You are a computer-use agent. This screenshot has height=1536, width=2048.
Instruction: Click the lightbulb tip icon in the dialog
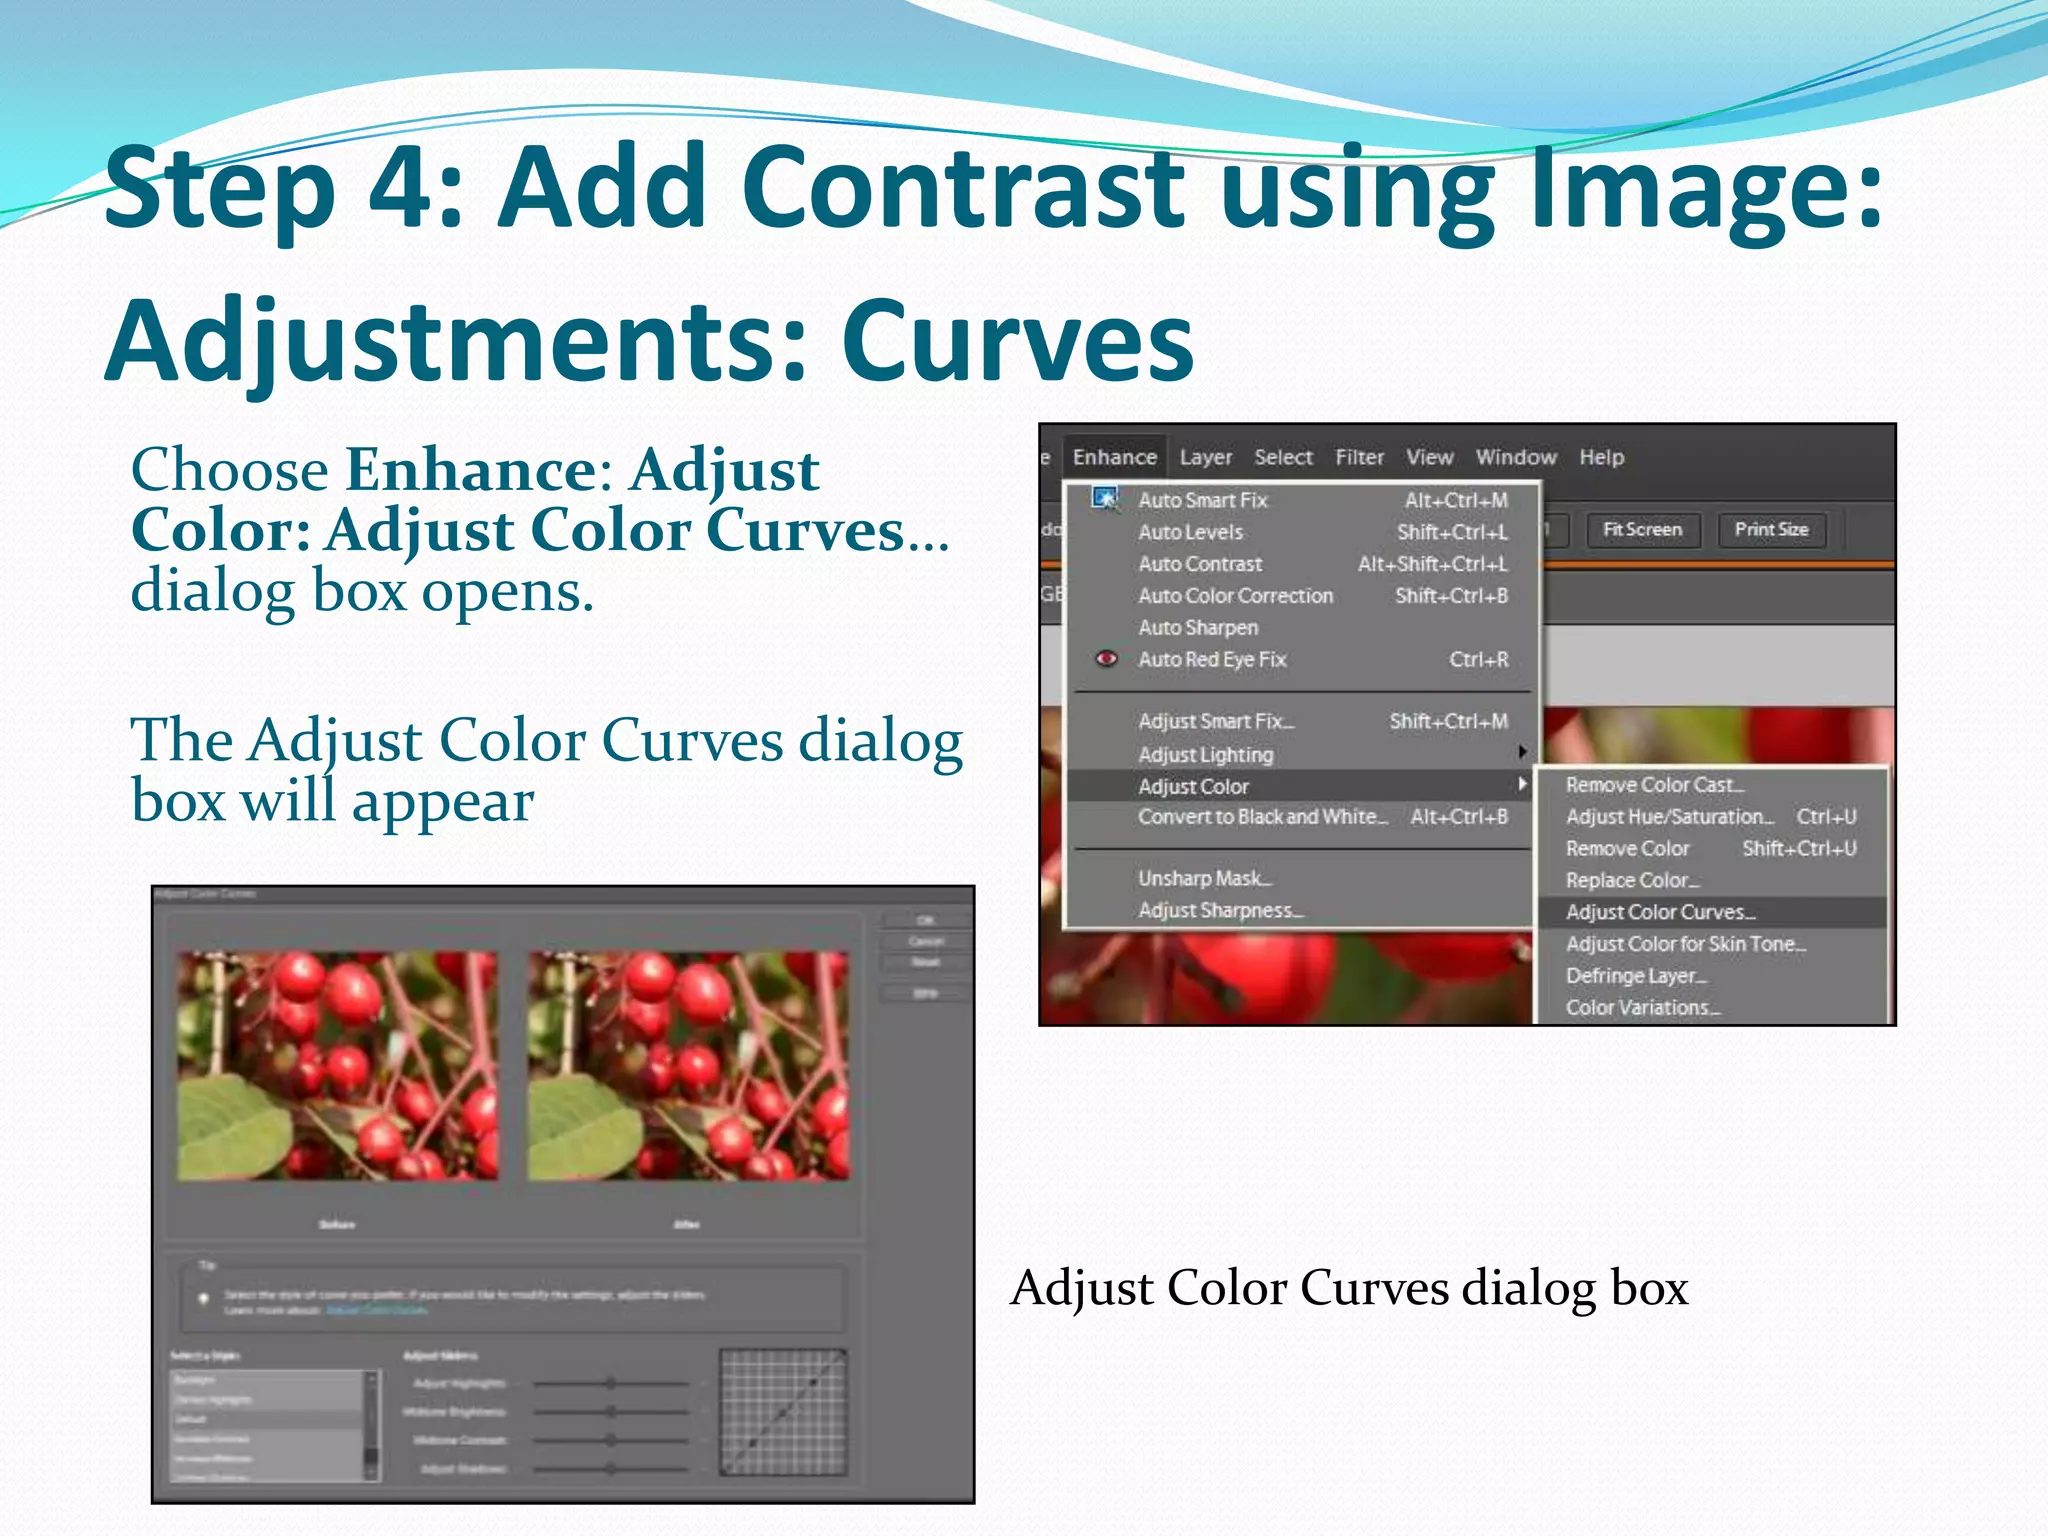pyautogui.click(x=204, y=1298)
